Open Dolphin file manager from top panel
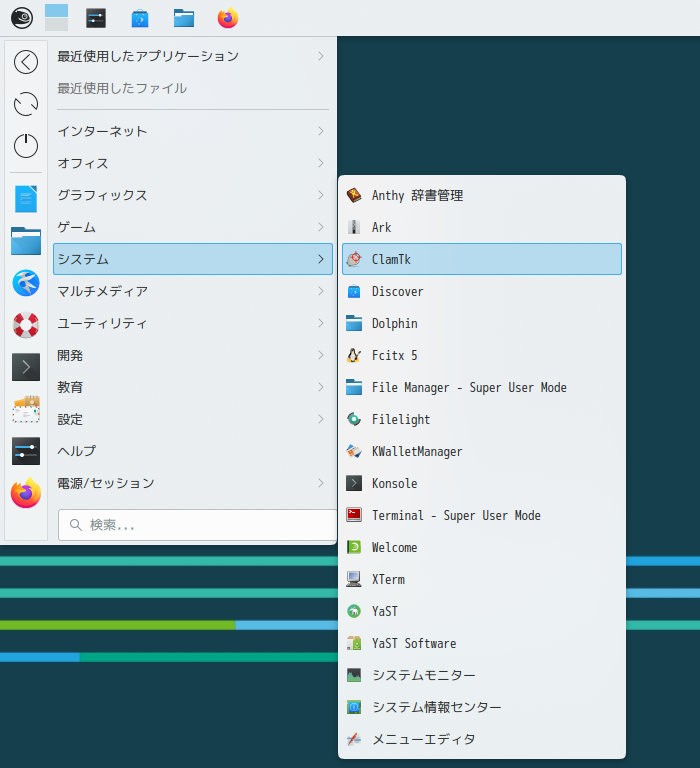This screenshot has height=768, width=700. (184, 19)
